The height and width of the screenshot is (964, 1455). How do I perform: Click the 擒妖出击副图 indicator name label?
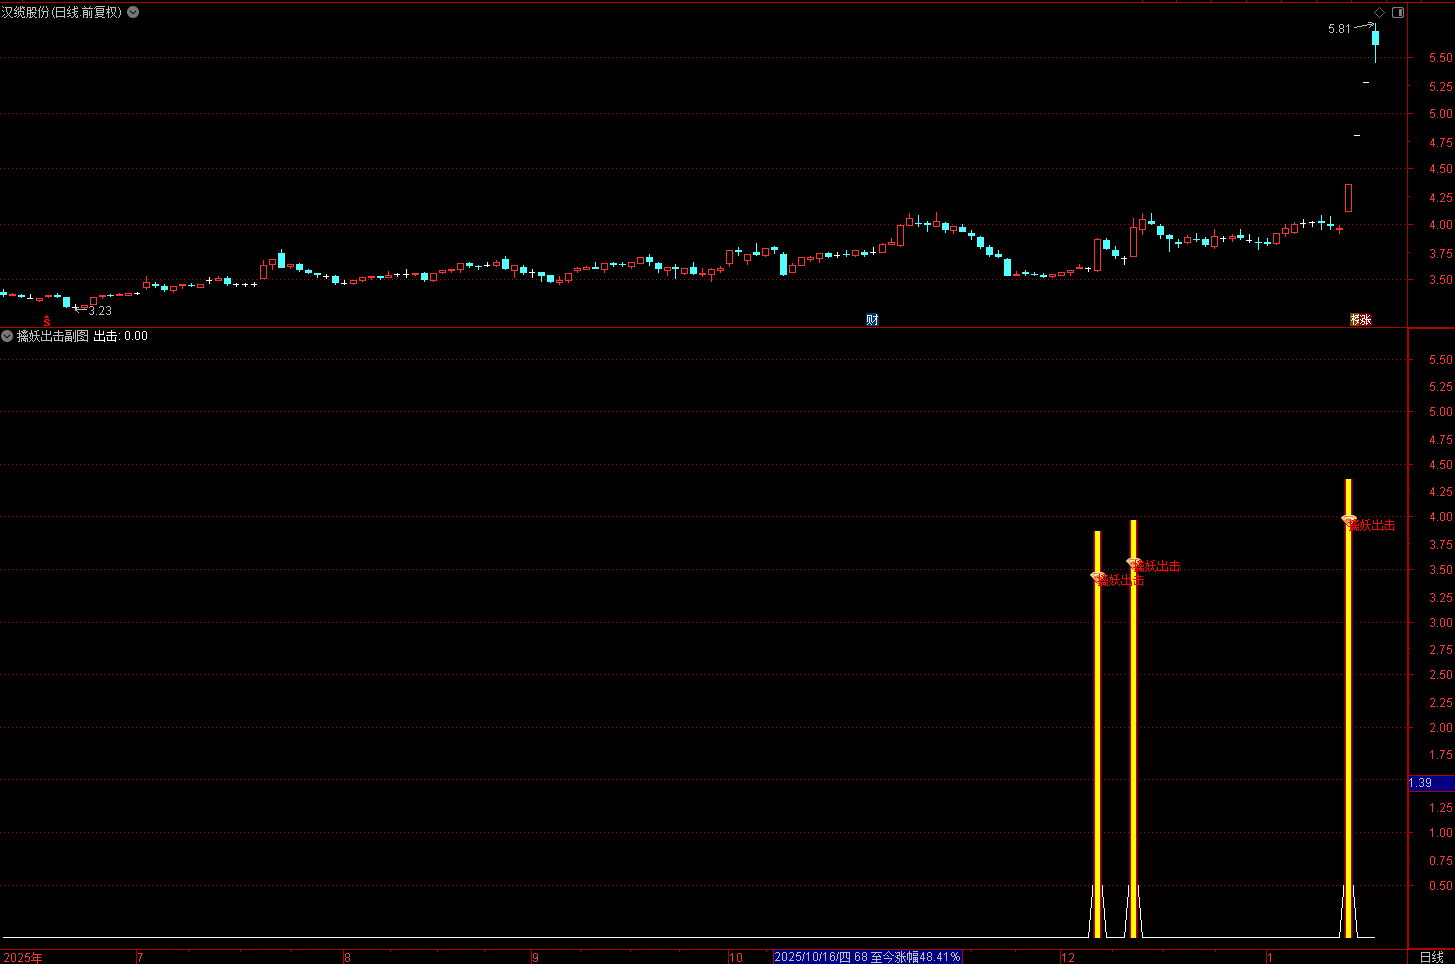click(53, 336)
